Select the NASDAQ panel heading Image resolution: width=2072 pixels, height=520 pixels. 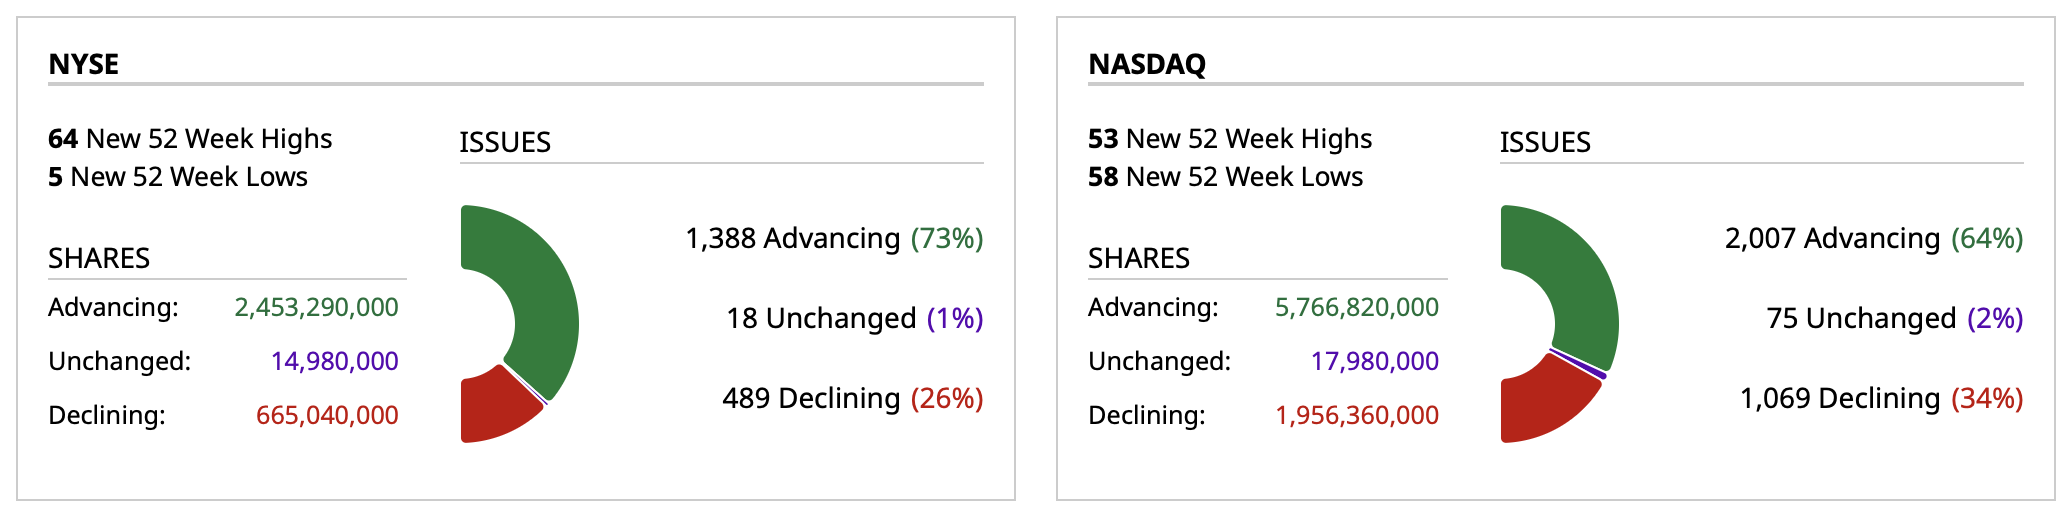1147,64
